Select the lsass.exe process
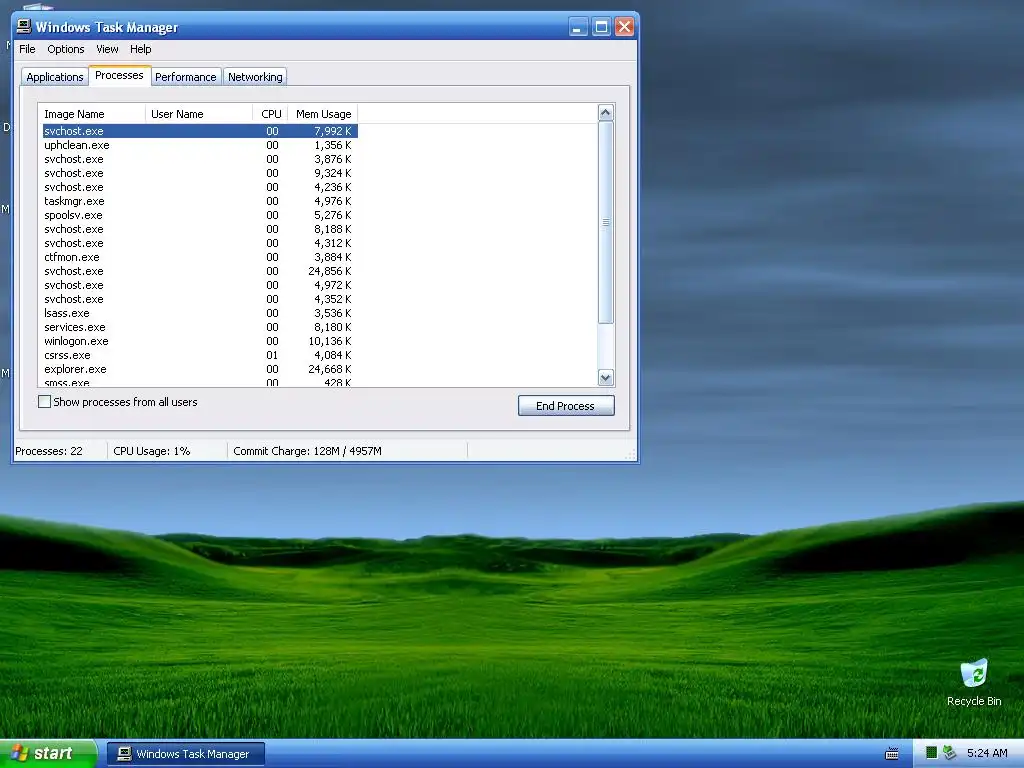The width and height of the screenshot is (1024, 768). [200, 313]
